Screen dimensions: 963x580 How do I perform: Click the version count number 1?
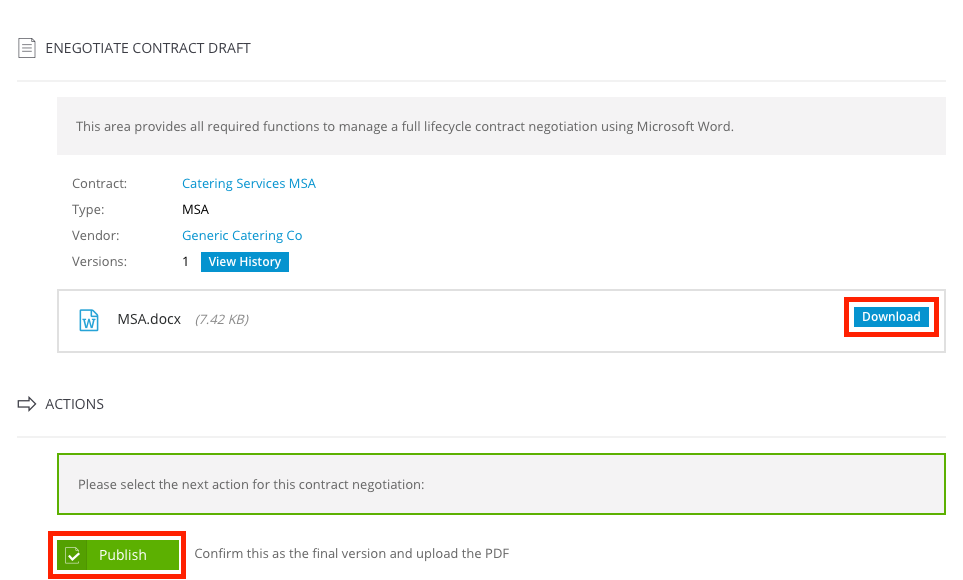[x=185, y=262]
